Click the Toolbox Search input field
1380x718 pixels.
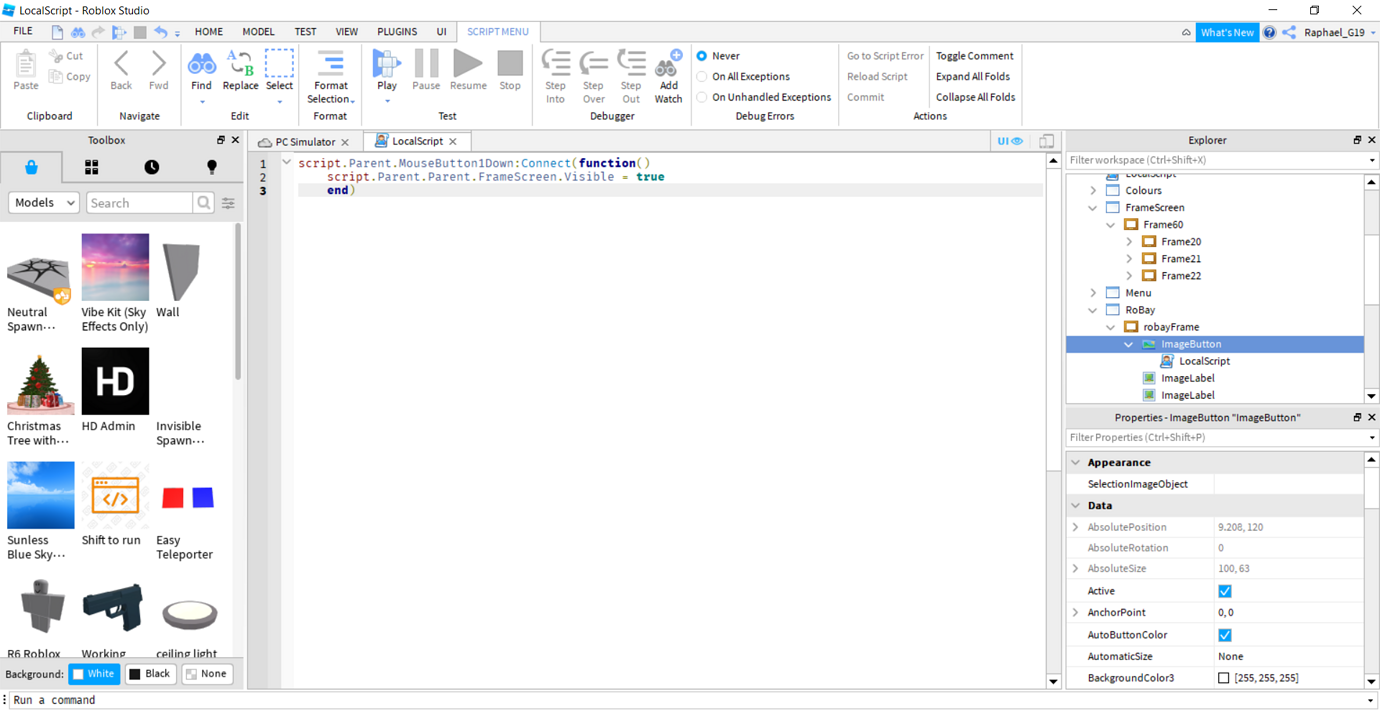(x=139, y=203)
